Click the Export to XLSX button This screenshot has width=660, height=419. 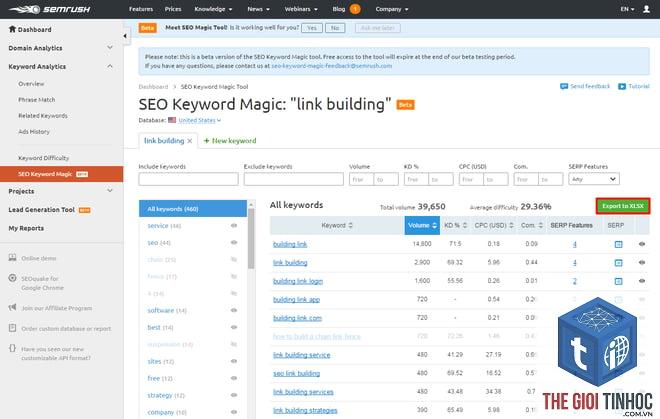(623, 206)
